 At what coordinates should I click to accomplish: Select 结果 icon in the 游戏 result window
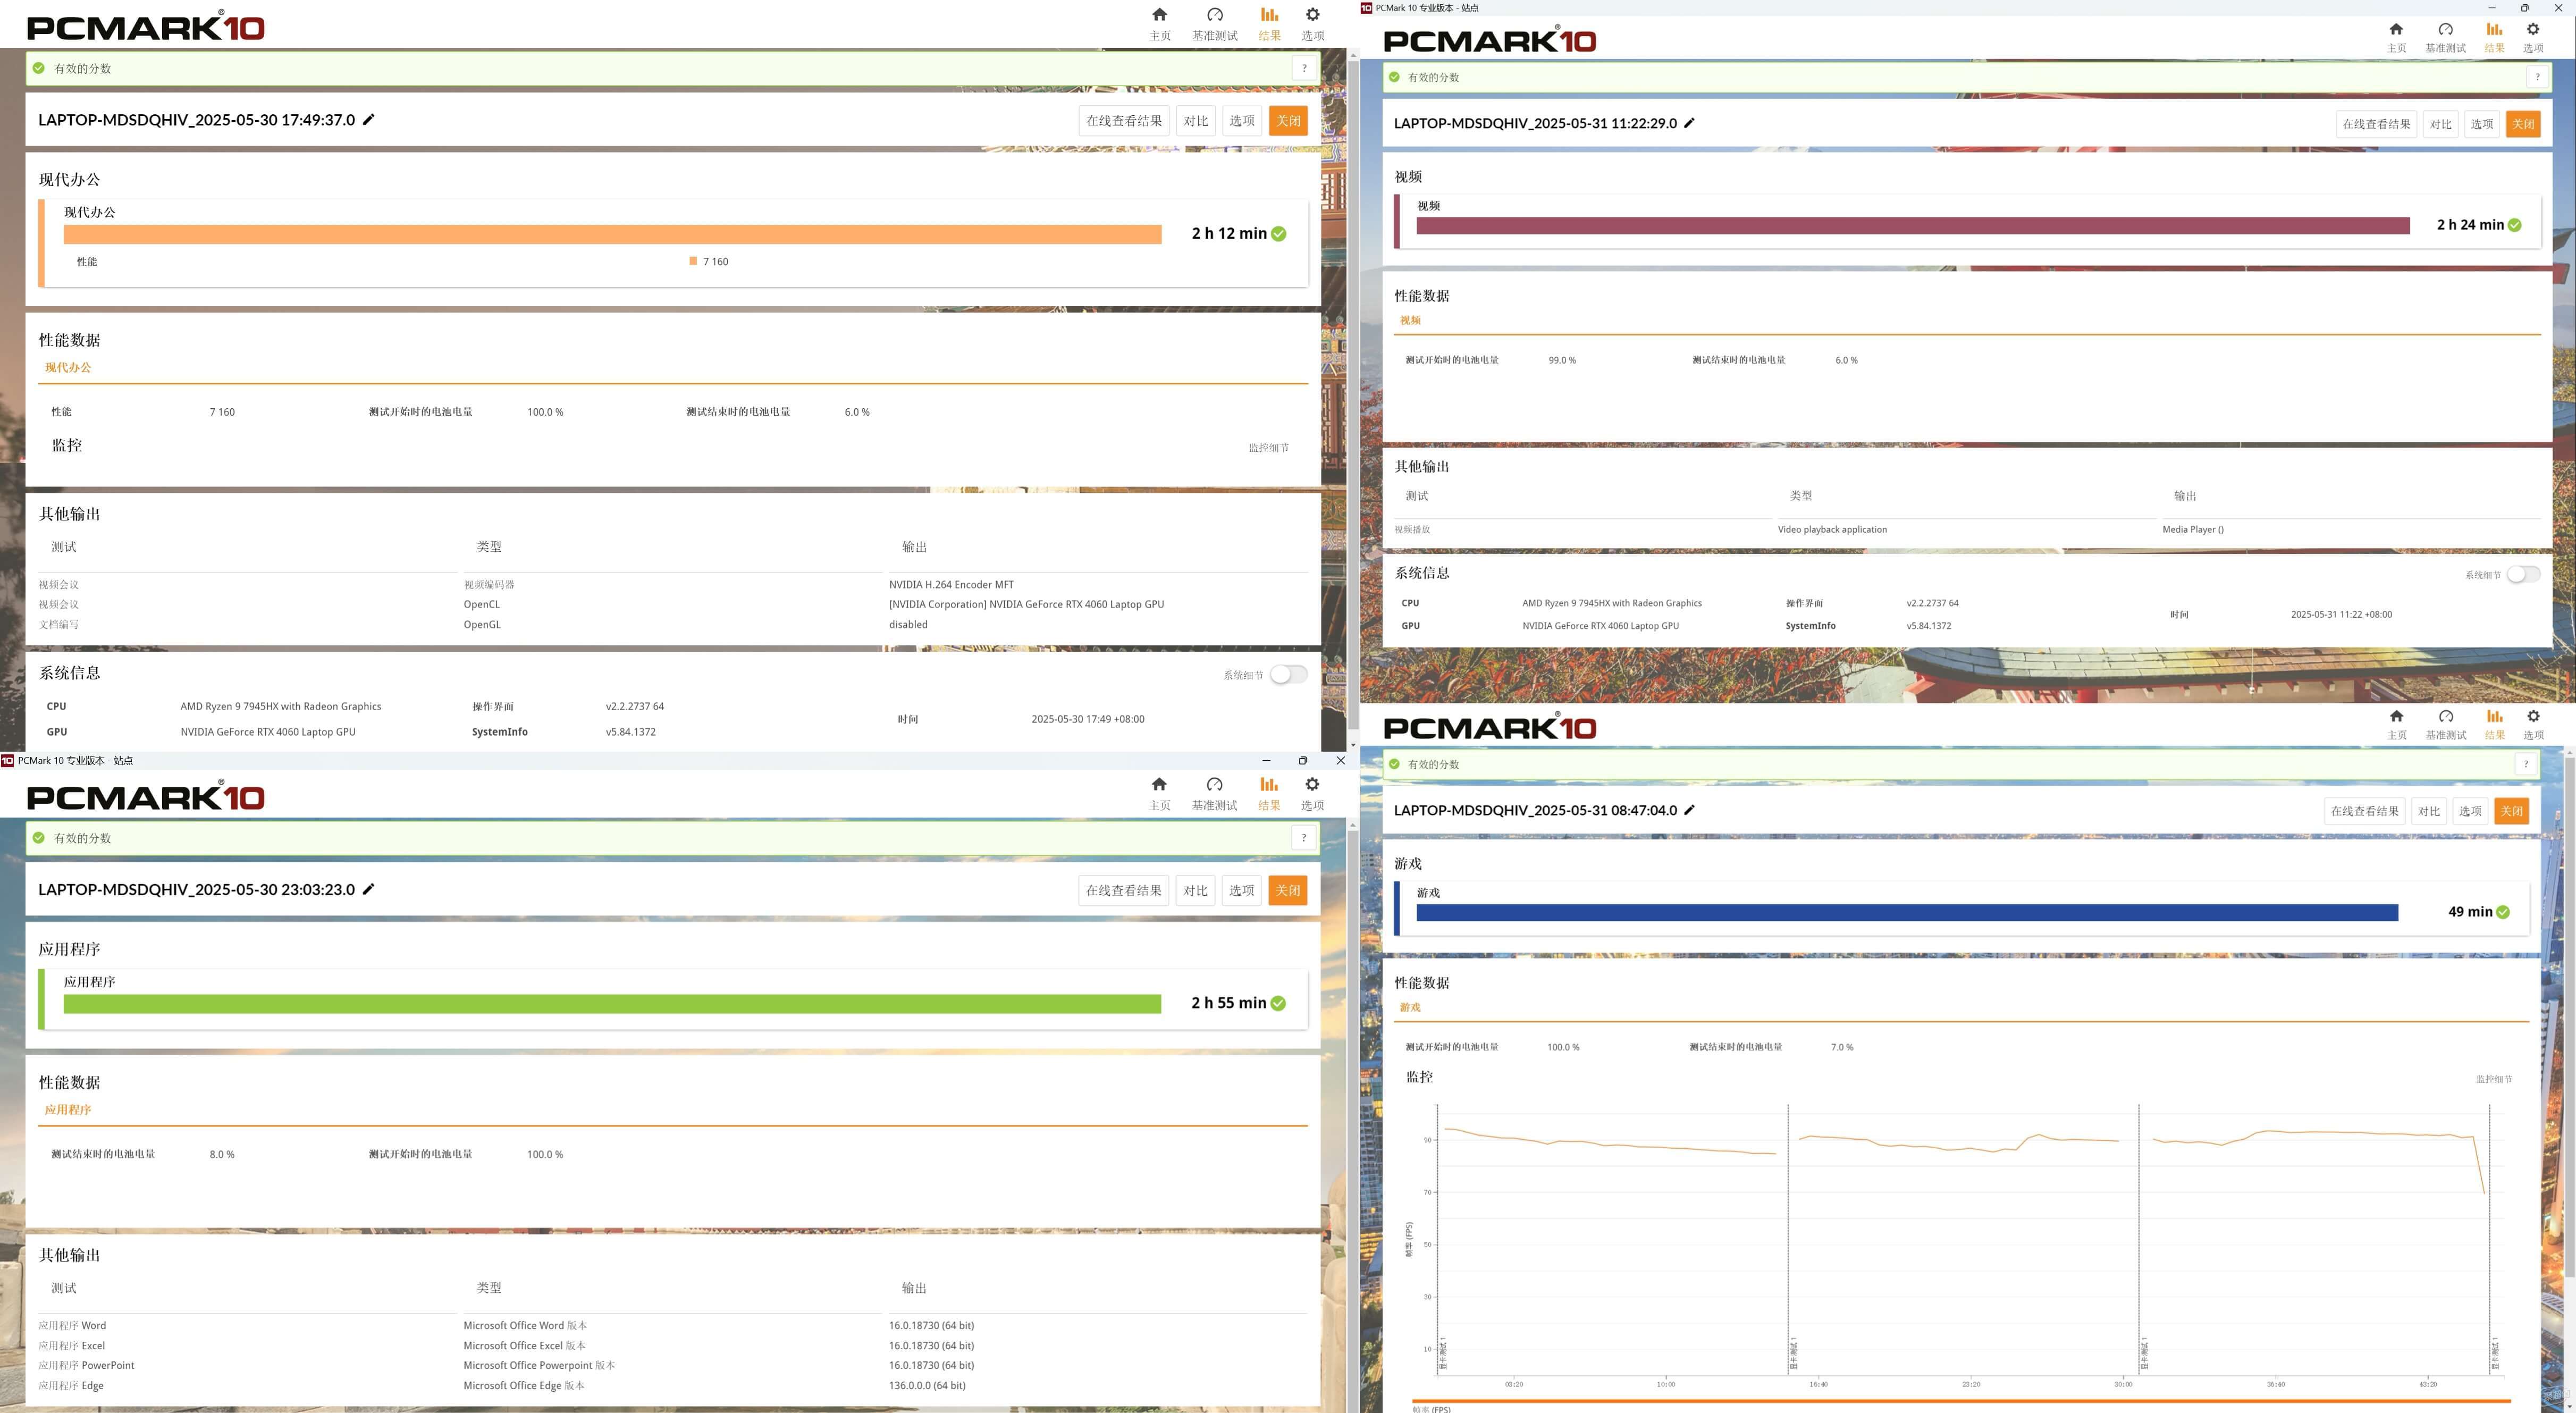[x=2494, y=724]
